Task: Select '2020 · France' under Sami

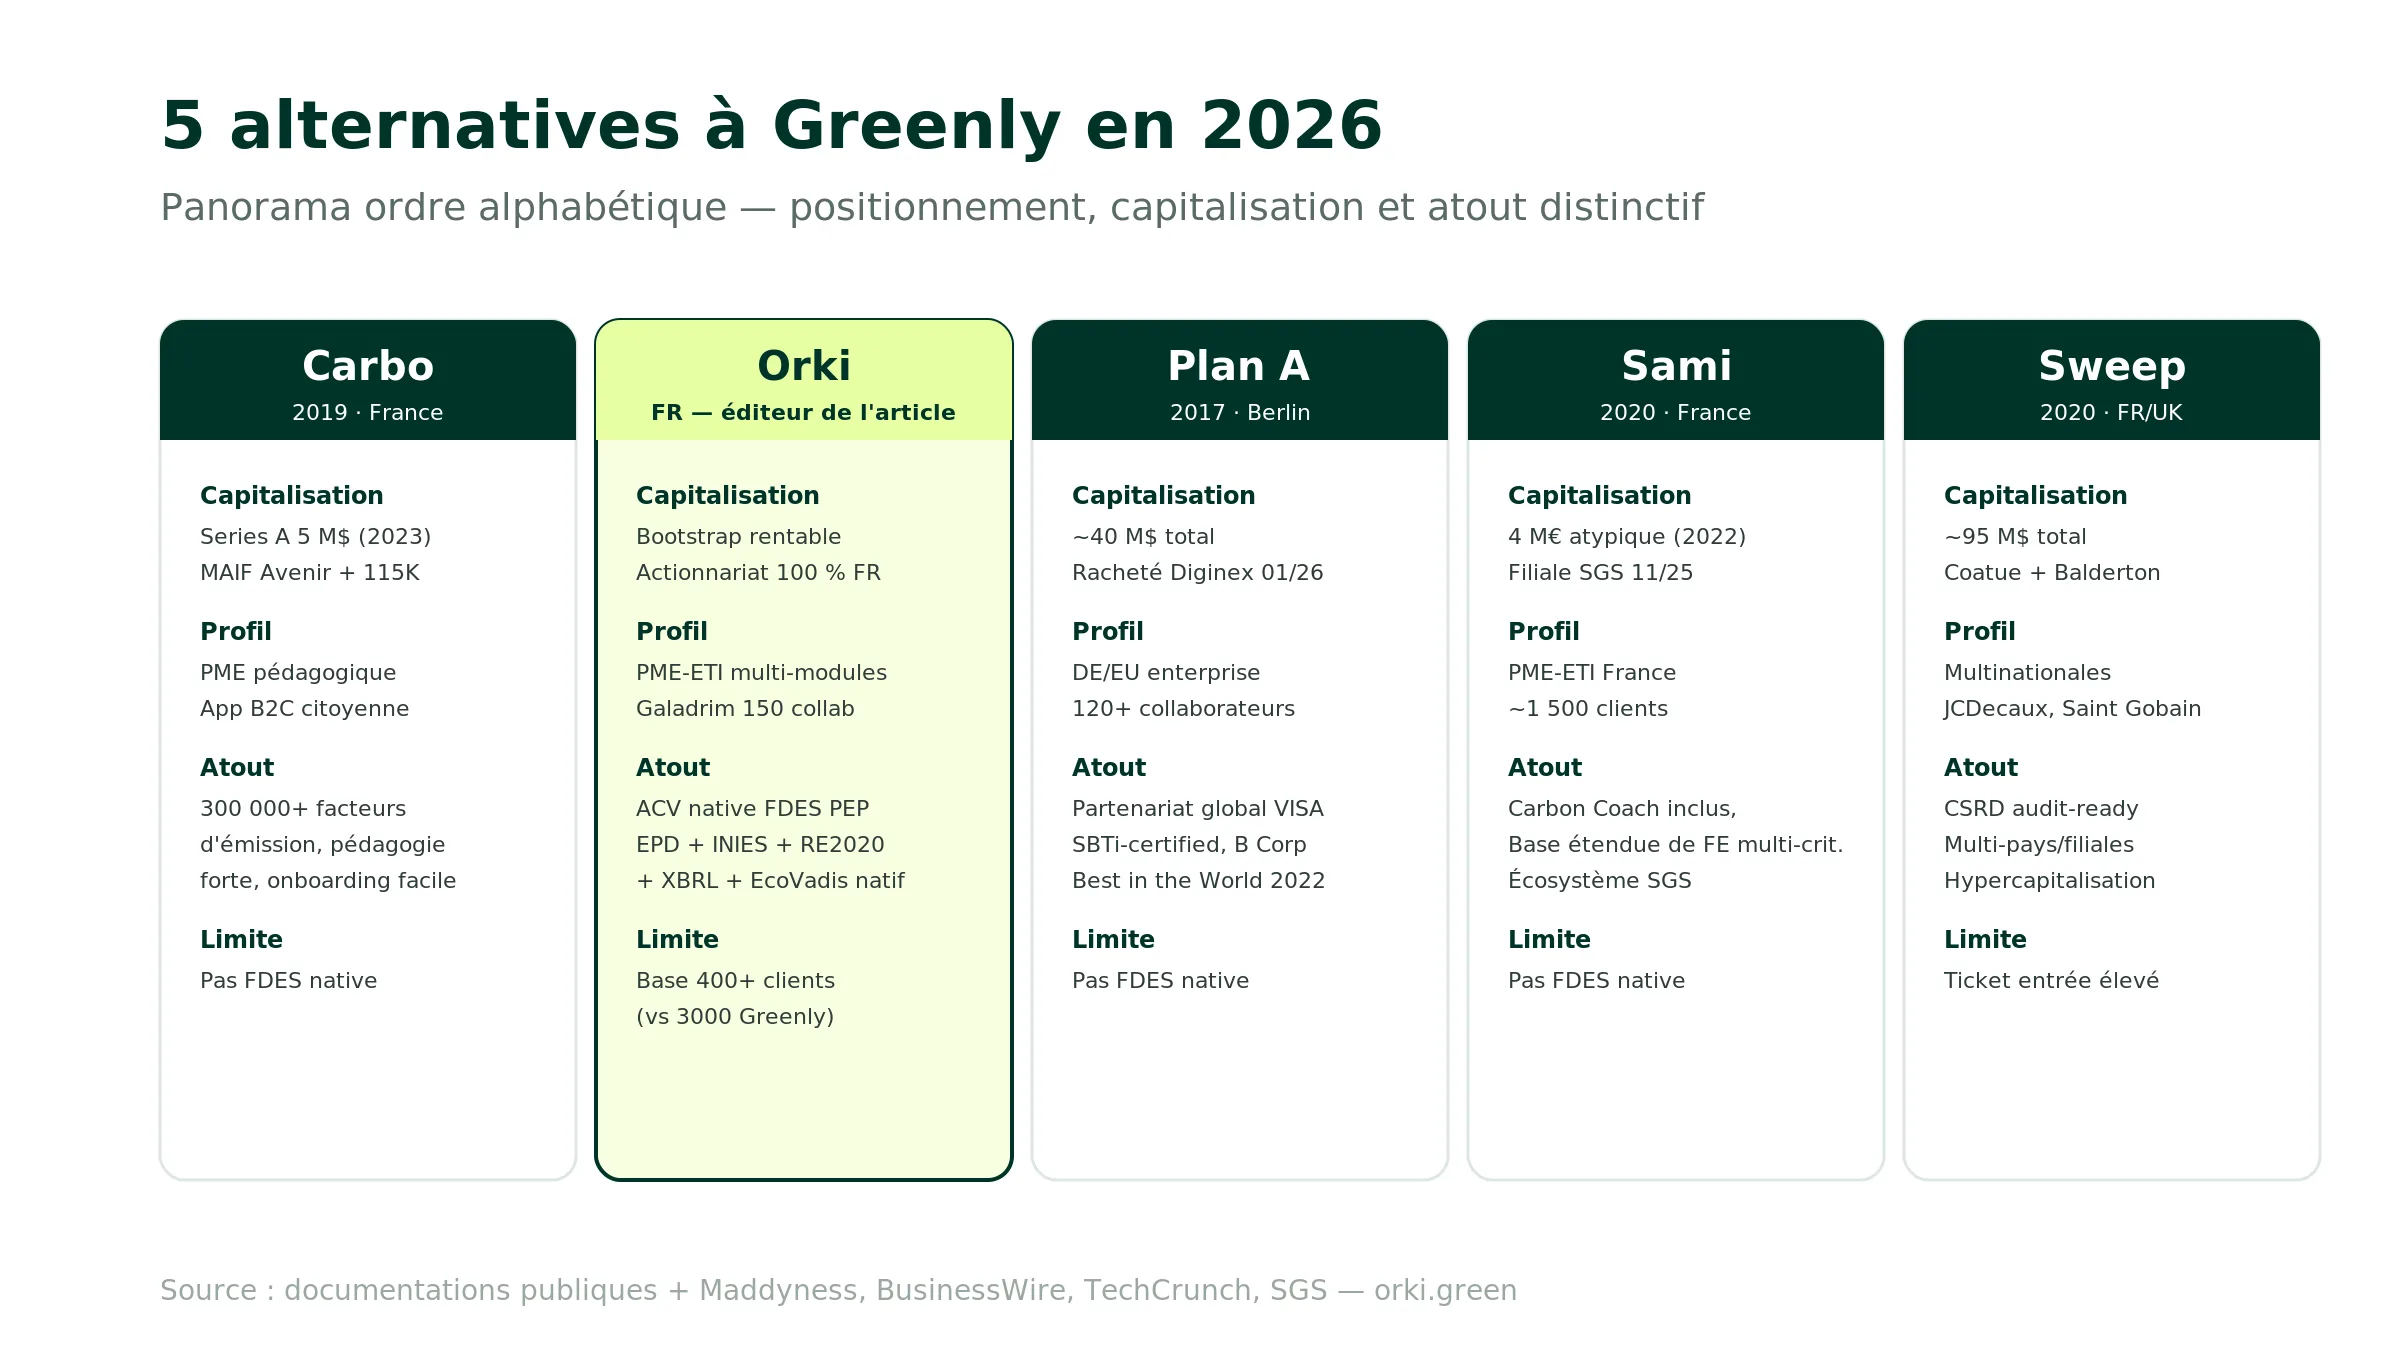Action: 1676,413
